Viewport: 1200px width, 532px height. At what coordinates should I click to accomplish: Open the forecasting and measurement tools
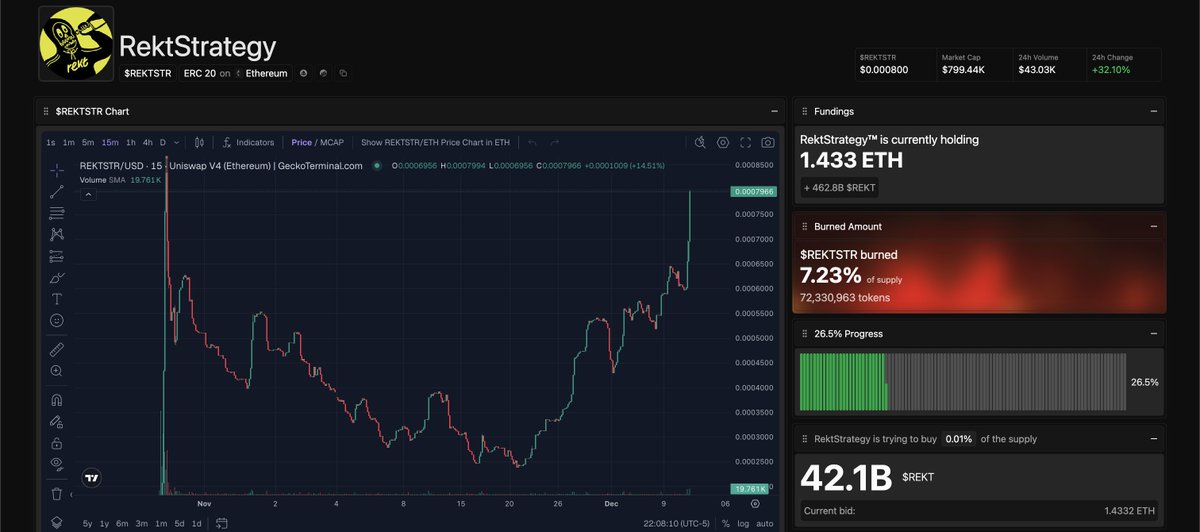coord(57,256)
